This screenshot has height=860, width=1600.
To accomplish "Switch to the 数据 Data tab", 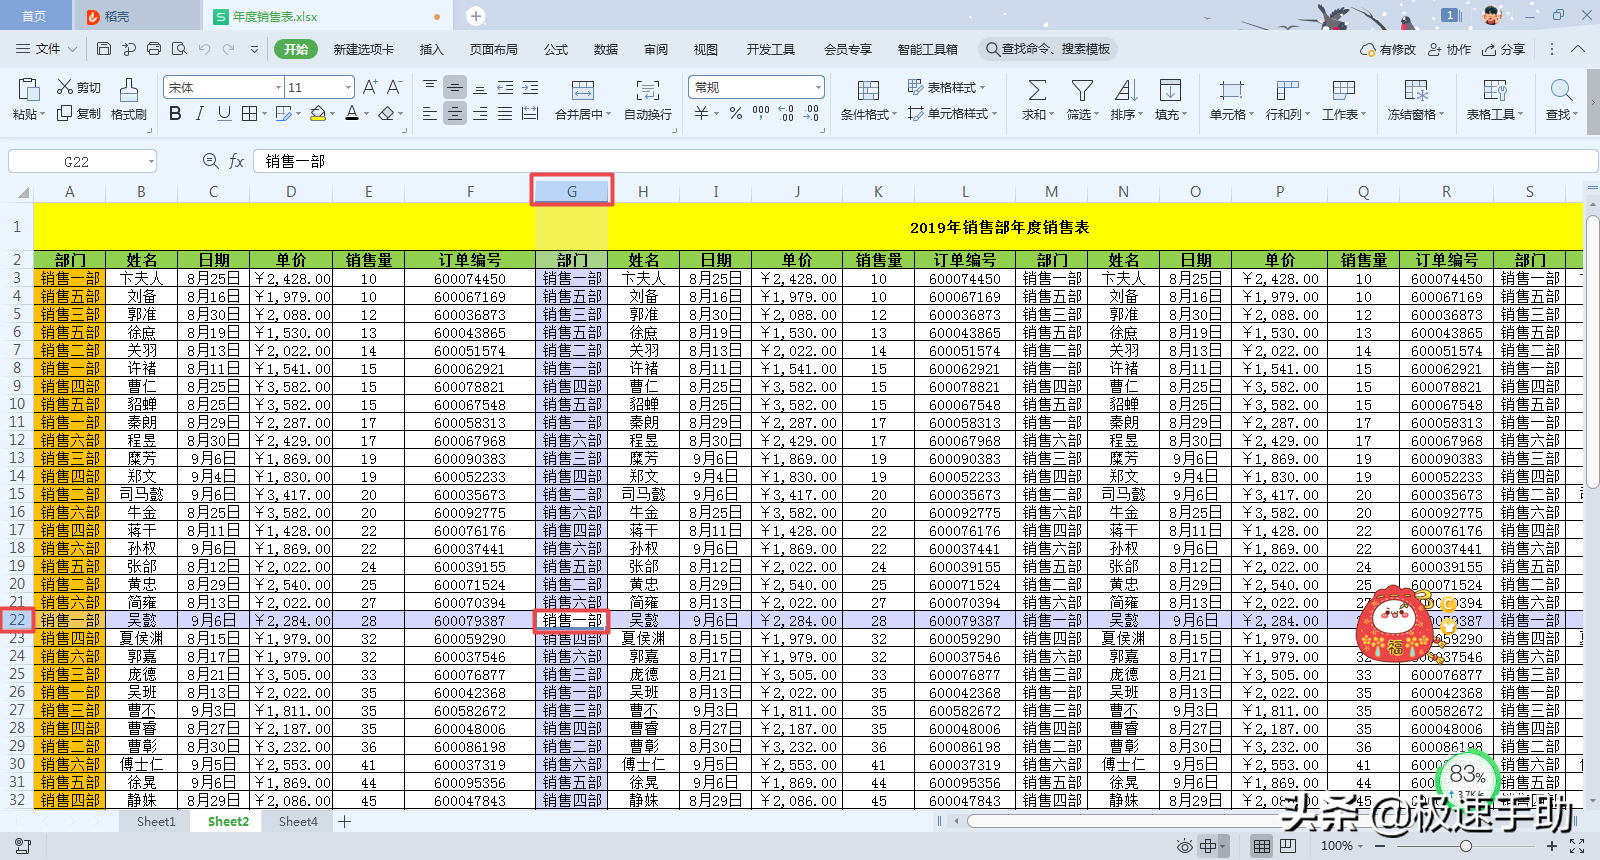I will click(606, 49).
